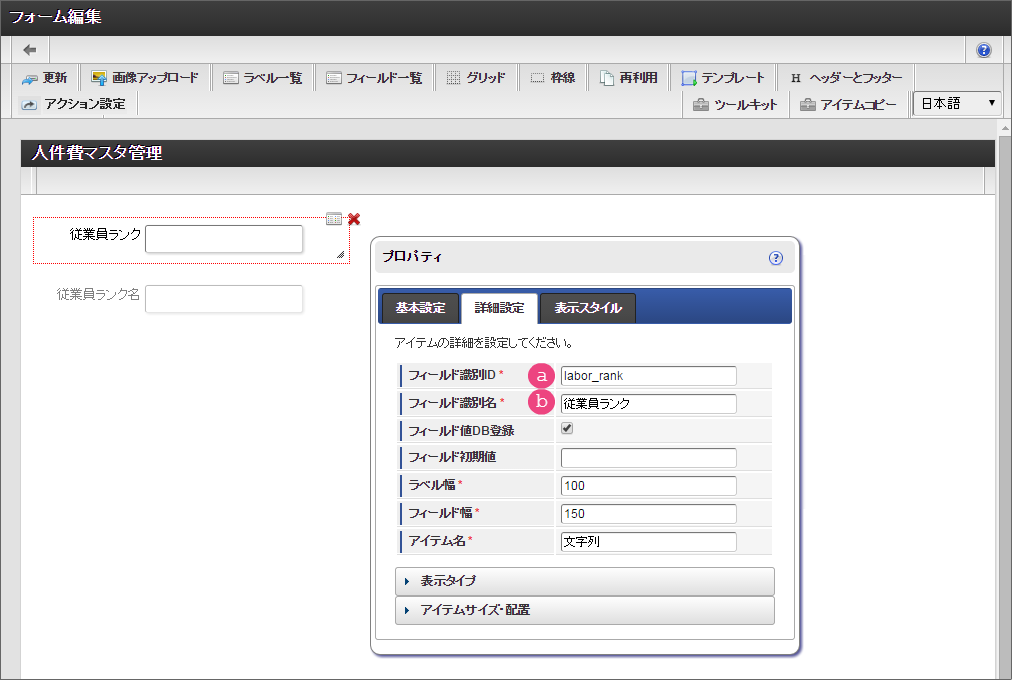Switch to the 基本設定 tab

coord(419,308)
